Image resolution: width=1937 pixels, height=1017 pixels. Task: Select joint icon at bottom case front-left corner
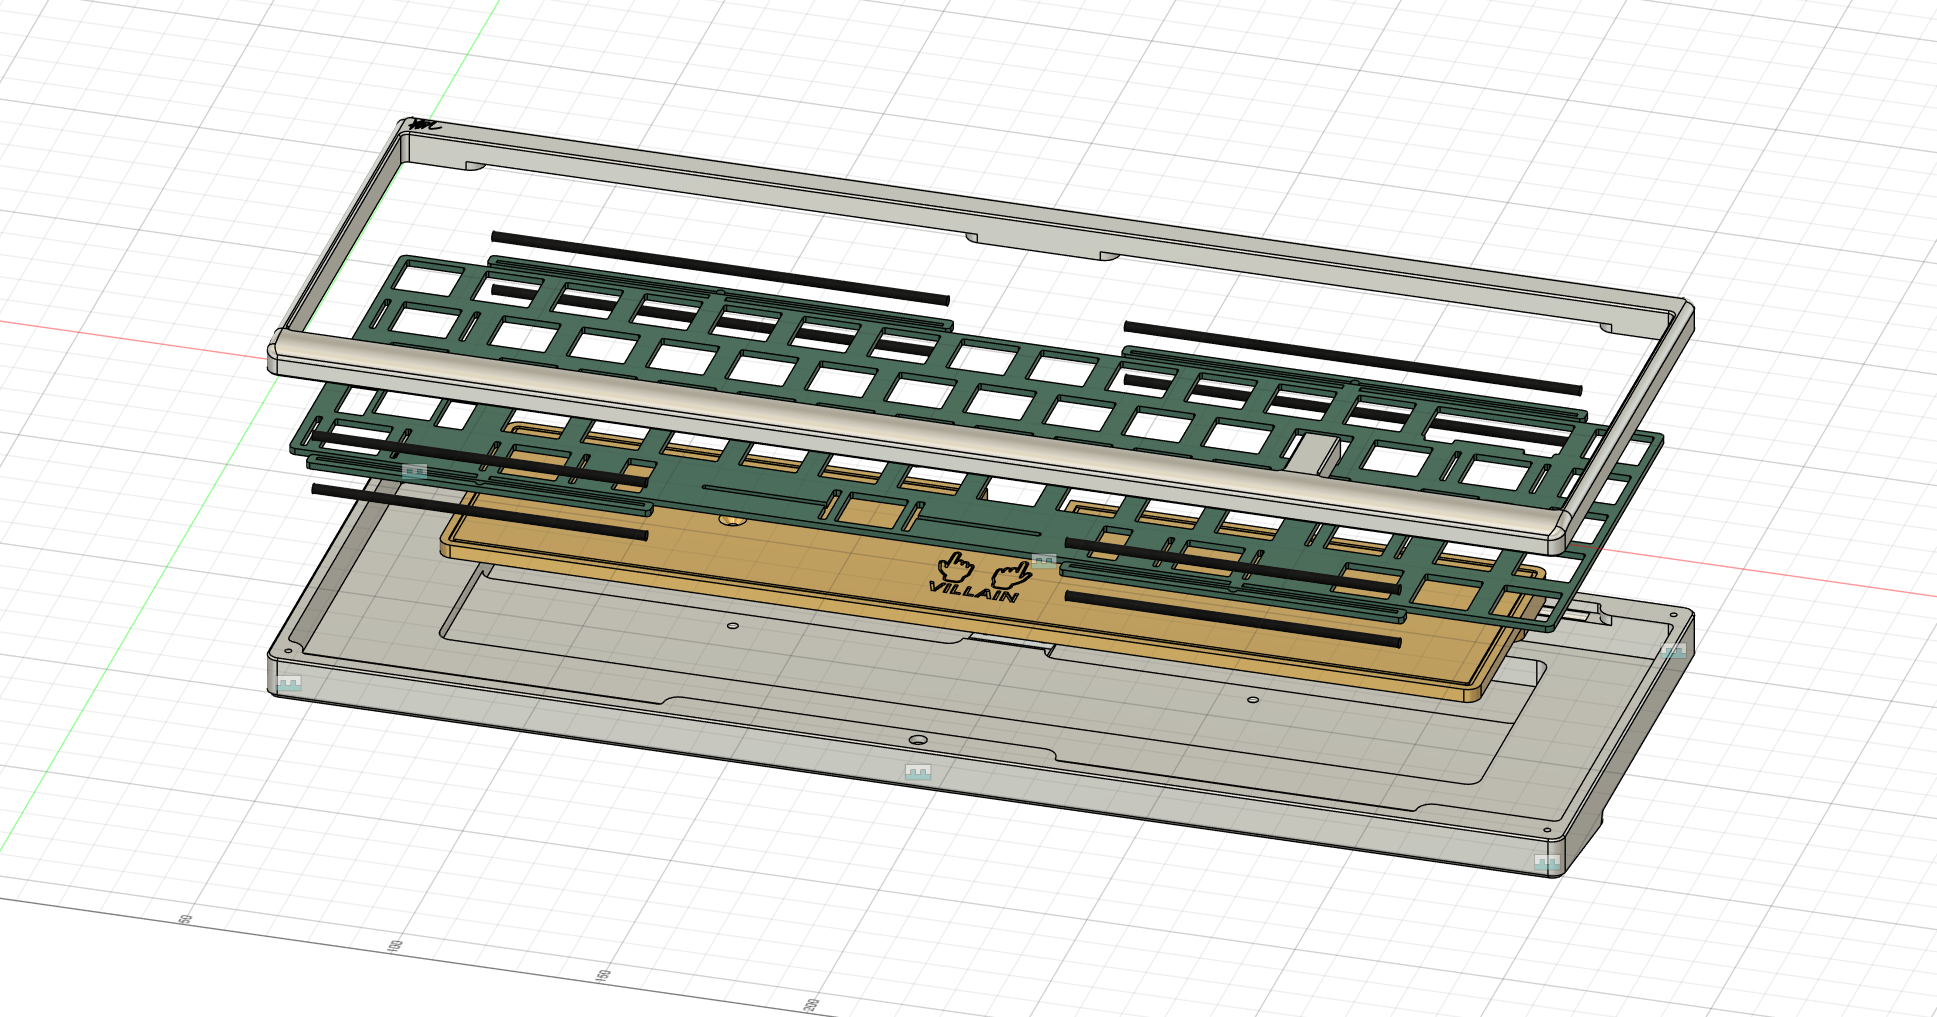tap(289, 684)
